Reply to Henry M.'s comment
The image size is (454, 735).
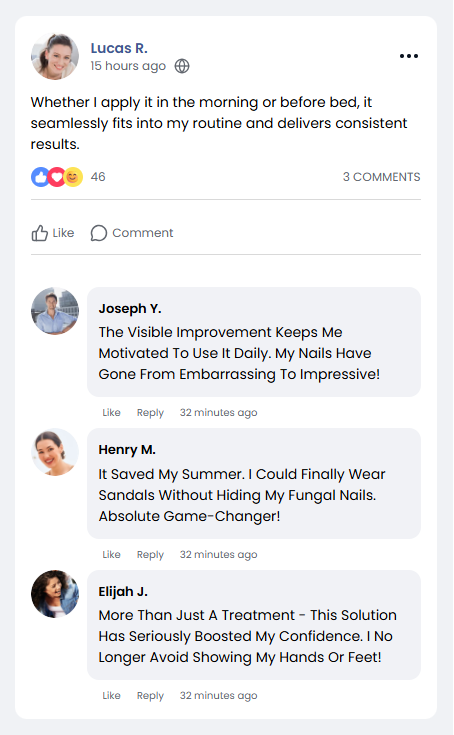tap(150, 555)
